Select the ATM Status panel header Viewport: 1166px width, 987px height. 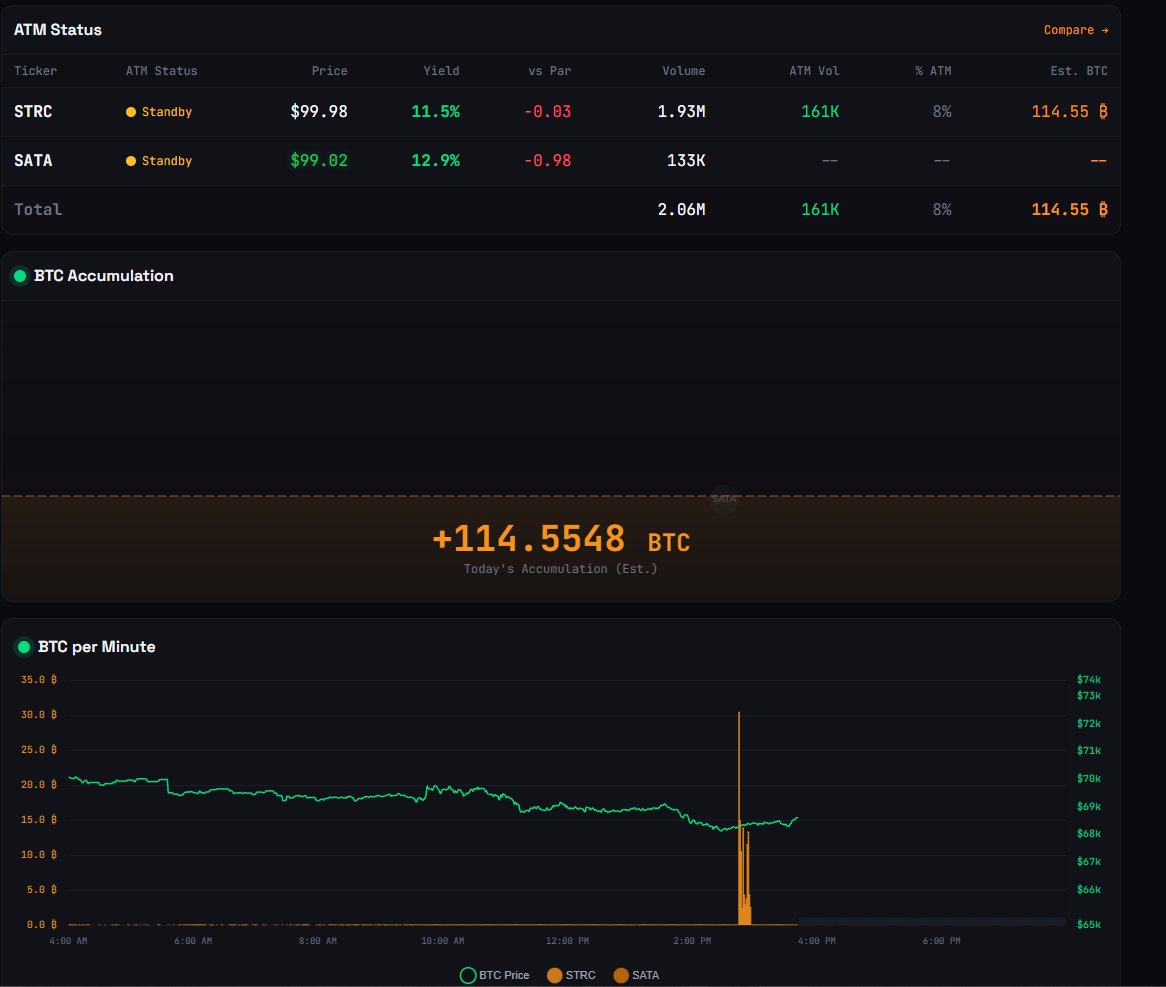click(x=57, y=30)
